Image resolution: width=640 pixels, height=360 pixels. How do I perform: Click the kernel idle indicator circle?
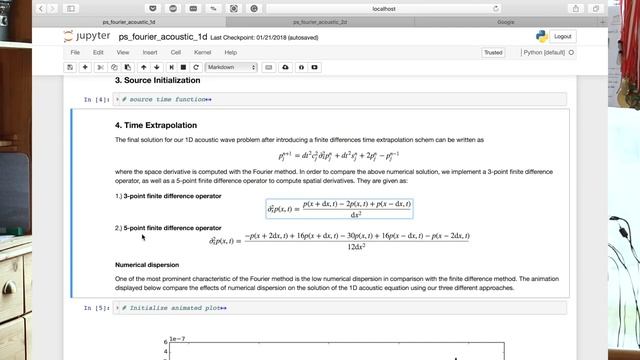(x=571, y=52)
